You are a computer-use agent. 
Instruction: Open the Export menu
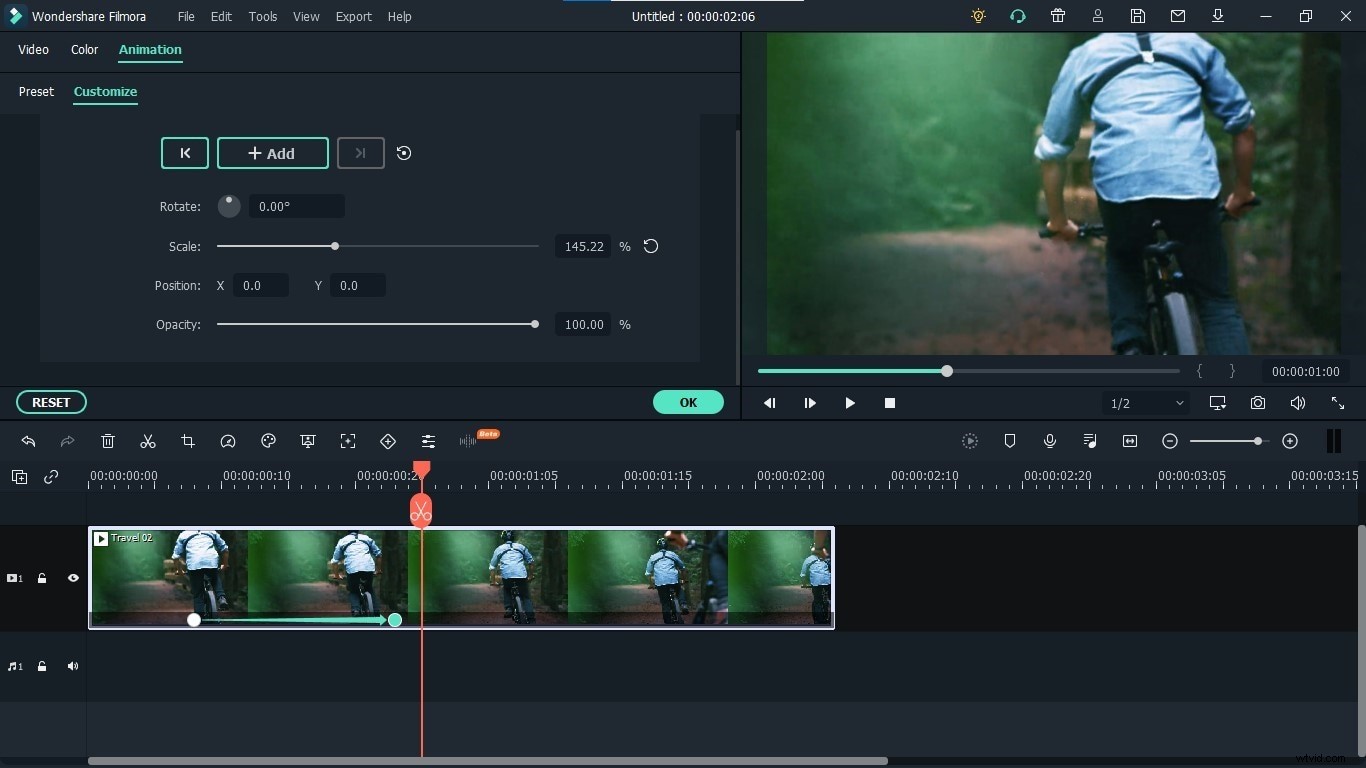click(353, 16)
